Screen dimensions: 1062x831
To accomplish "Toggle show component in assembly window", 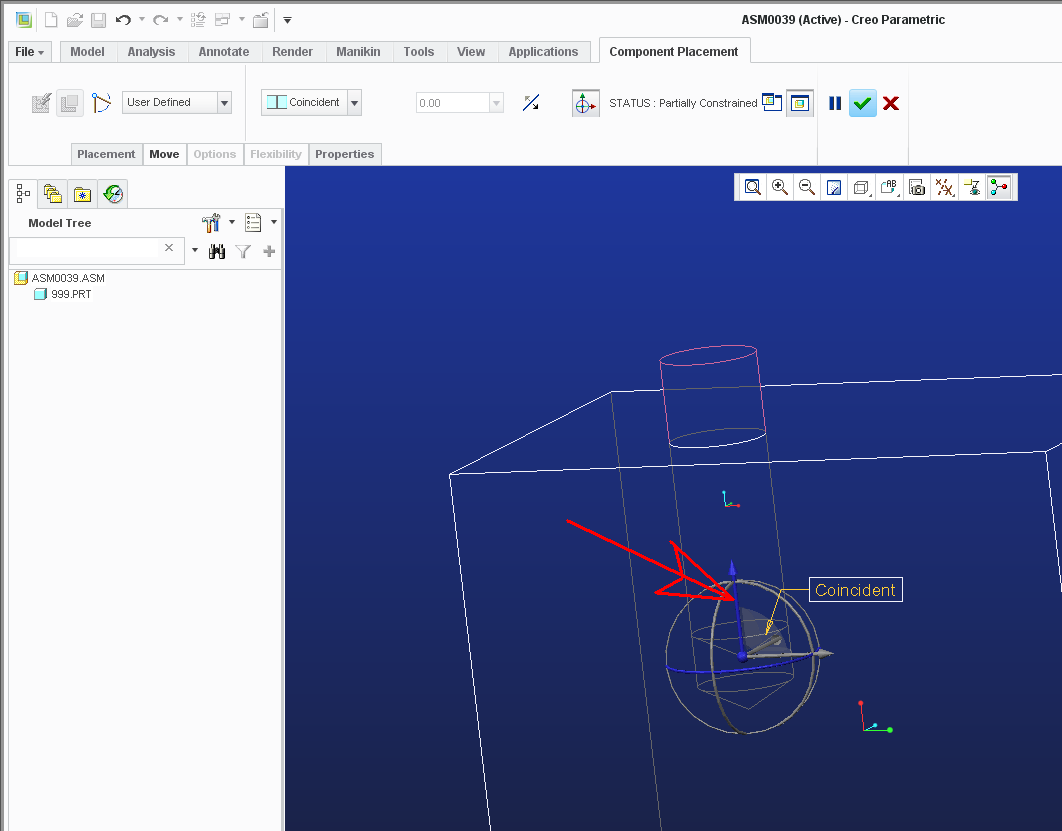I will [x=800, y=103].
